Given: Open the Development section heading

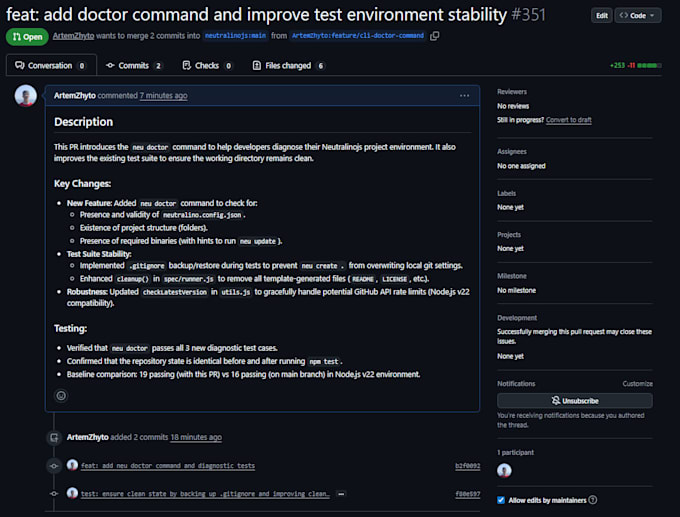Looking at the screenshot, I should (517, 318).
